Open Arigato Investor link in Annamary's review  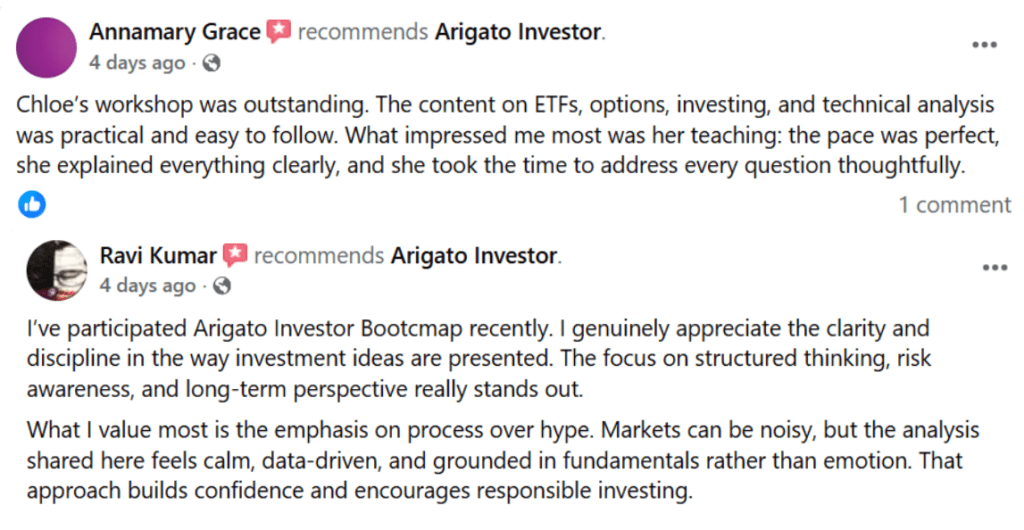point(518,32)
